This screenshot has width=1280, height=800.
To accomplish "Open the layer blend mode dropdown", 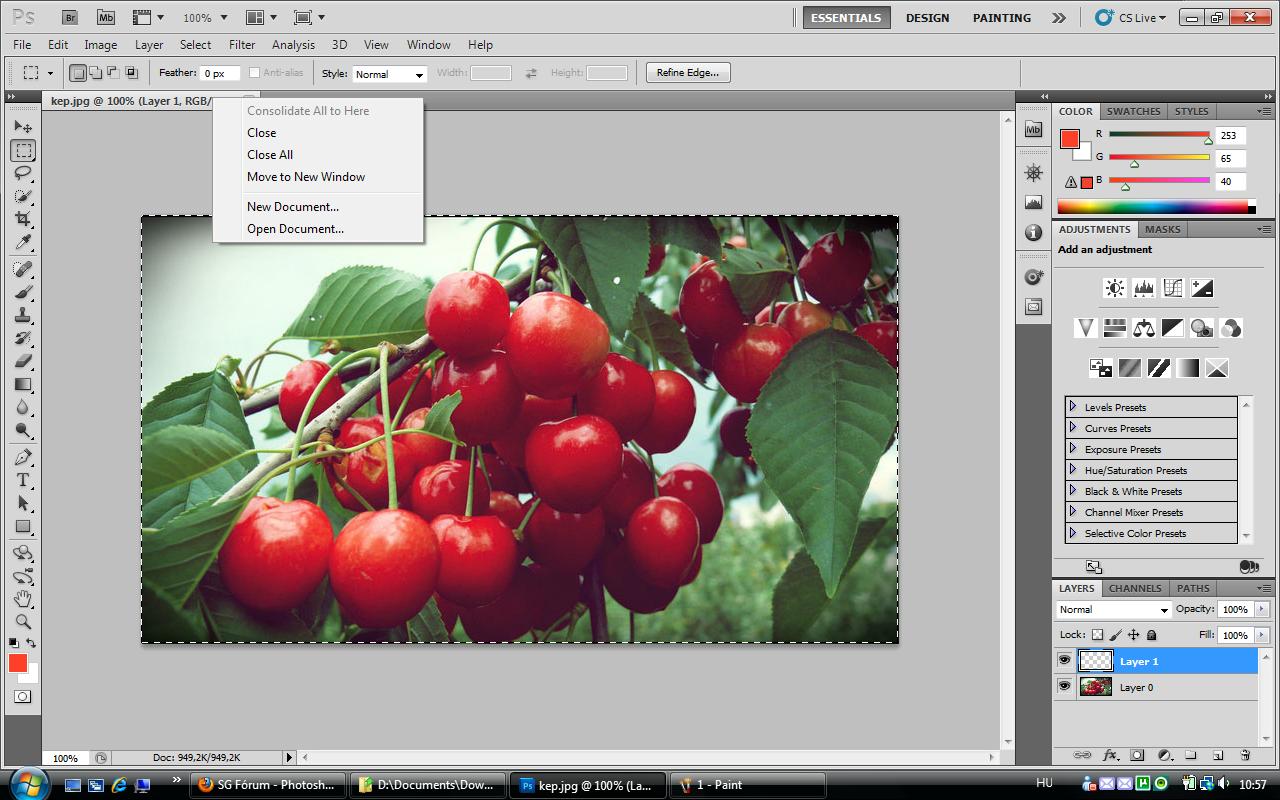I will pos(1113,610).
